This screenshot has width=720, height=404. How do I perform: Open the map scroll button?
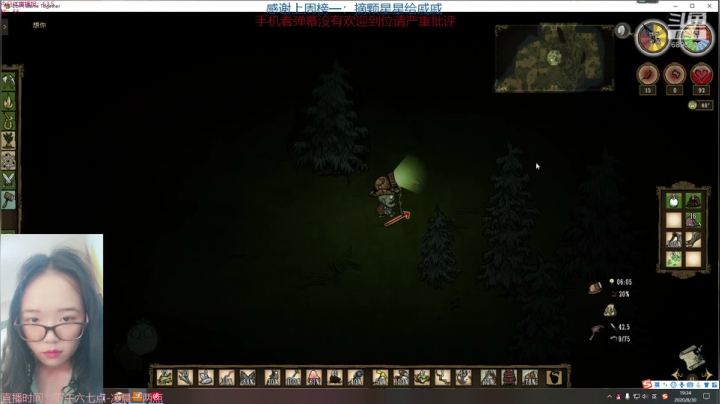pos(692,356)
